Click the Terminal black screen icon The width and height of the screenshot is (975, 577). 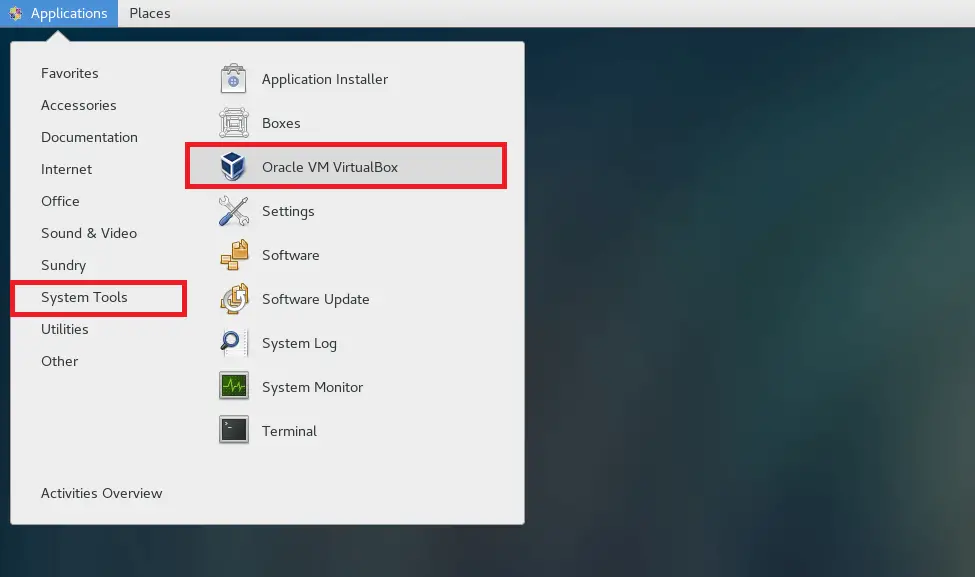click(x=234, y=430)
